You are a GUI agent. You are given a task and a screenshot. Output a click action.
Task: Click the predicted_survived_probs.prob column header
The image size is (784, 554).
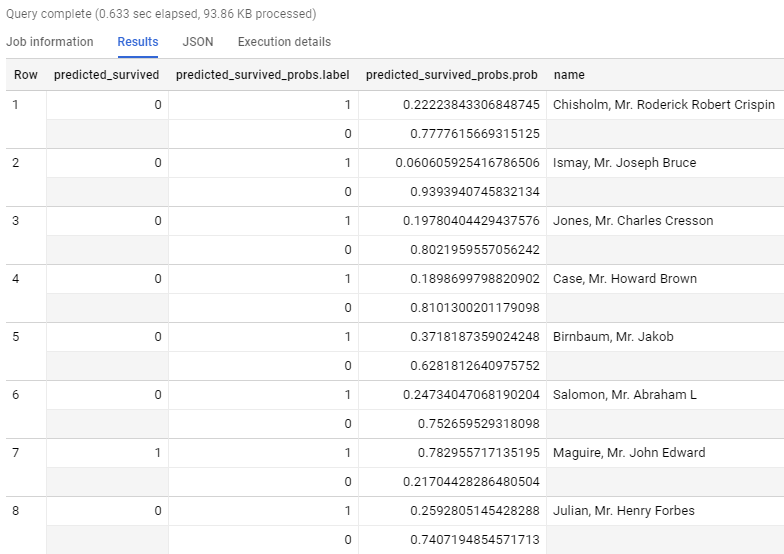pyautogui.click(x=452, y=74)
